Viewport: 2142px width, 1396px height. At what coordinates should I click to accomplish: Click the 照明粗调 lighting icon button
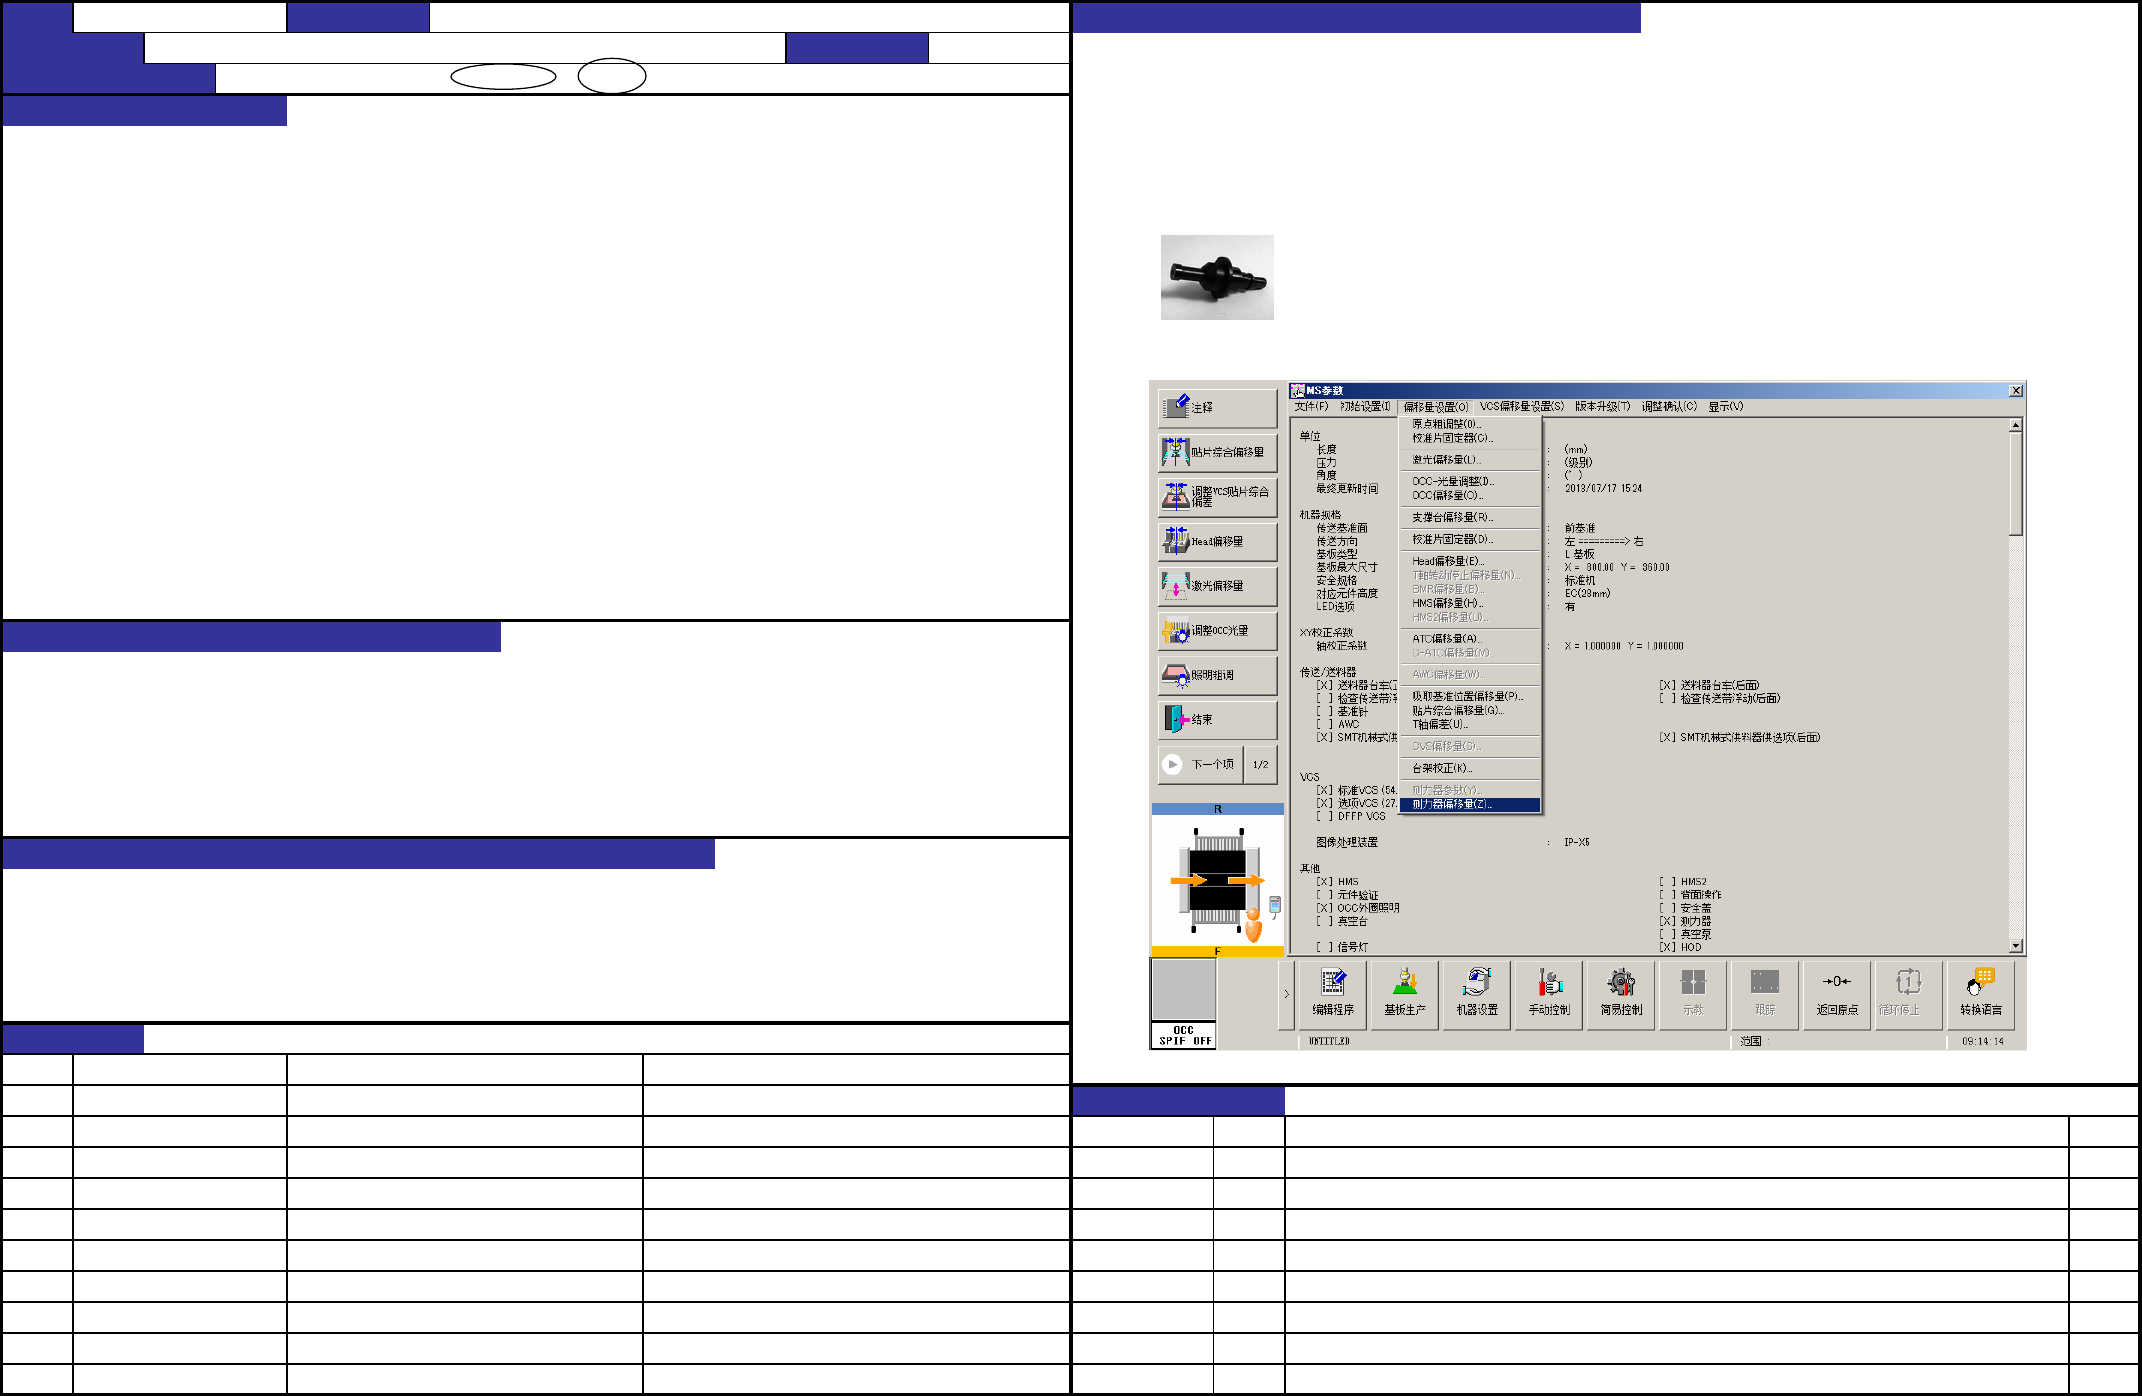click(1216, 676)
